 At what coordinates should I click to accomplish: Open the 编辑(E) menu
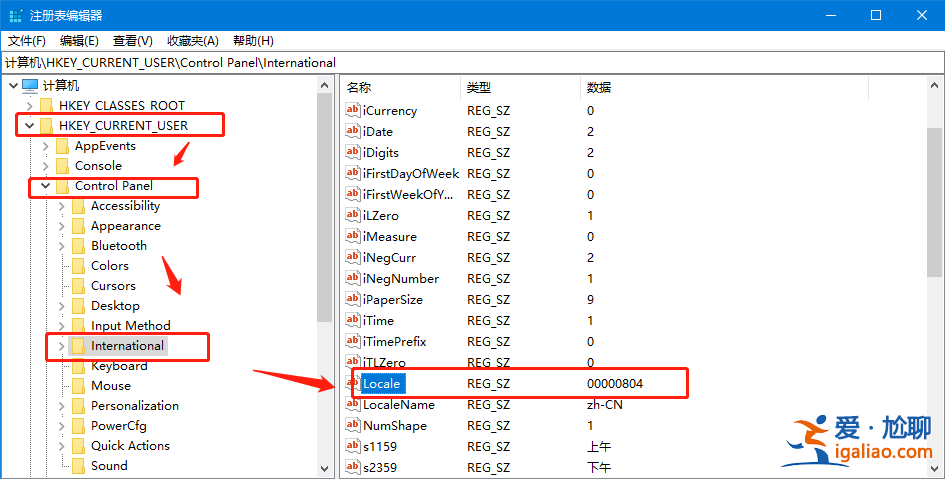(79, 41)
